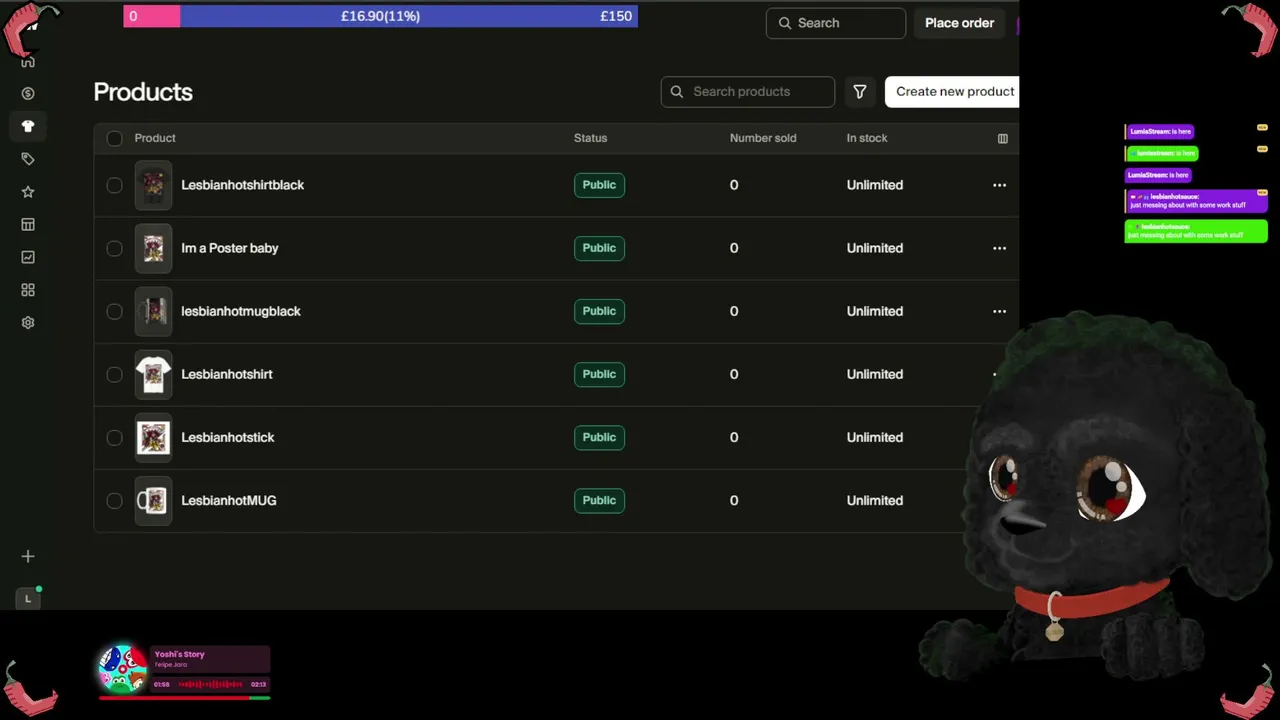
Task: Sort by the Number sold column header
Action: [x=763, y=138]
